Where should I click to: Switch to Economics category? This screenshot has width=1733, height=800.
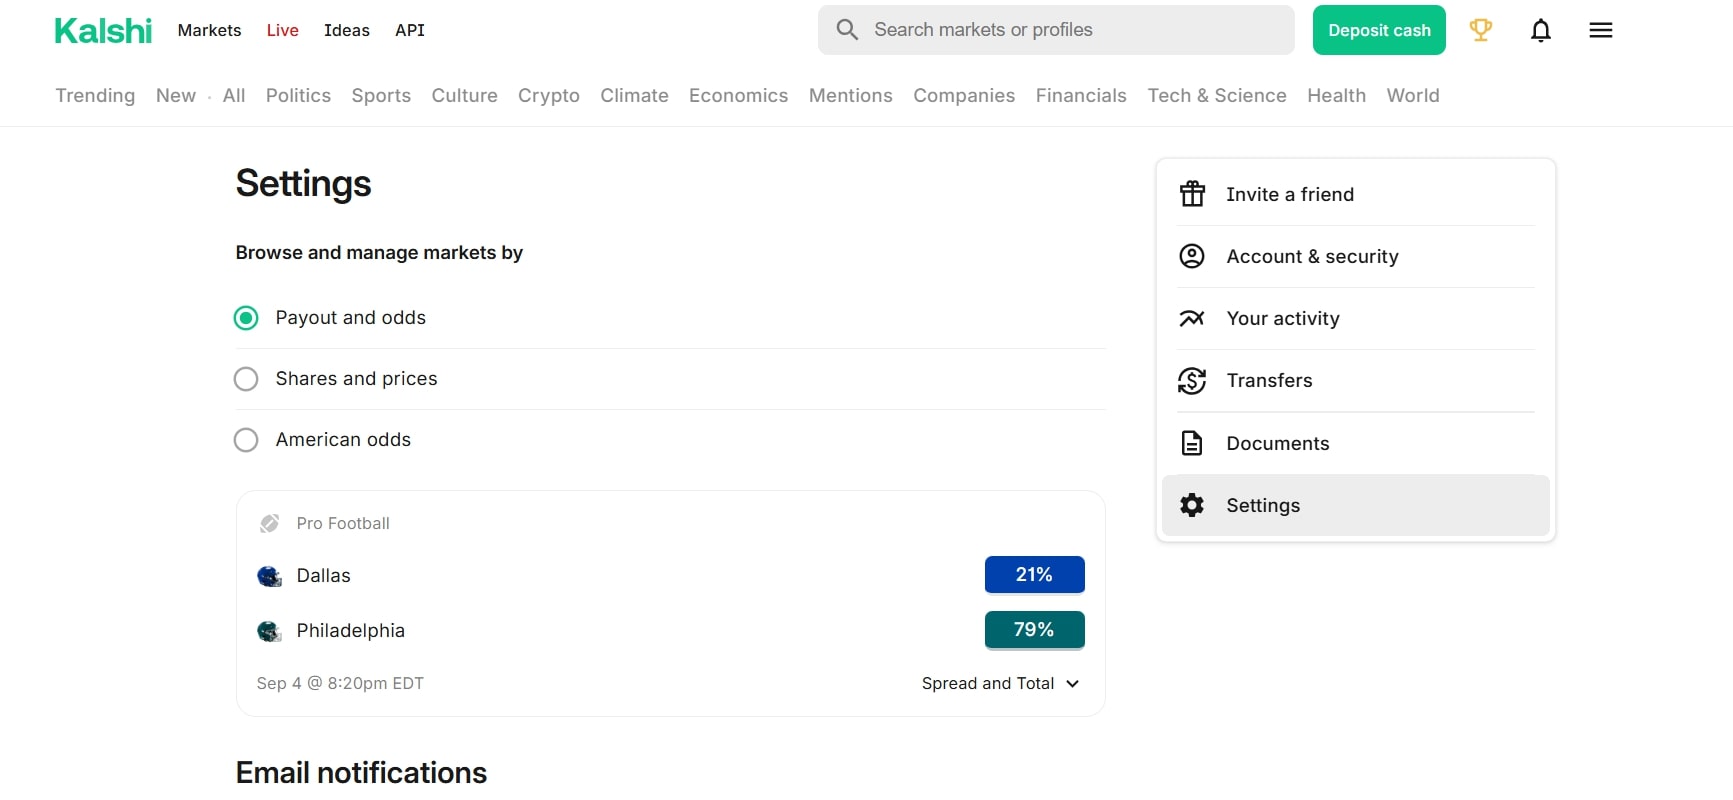pos(738,95)
